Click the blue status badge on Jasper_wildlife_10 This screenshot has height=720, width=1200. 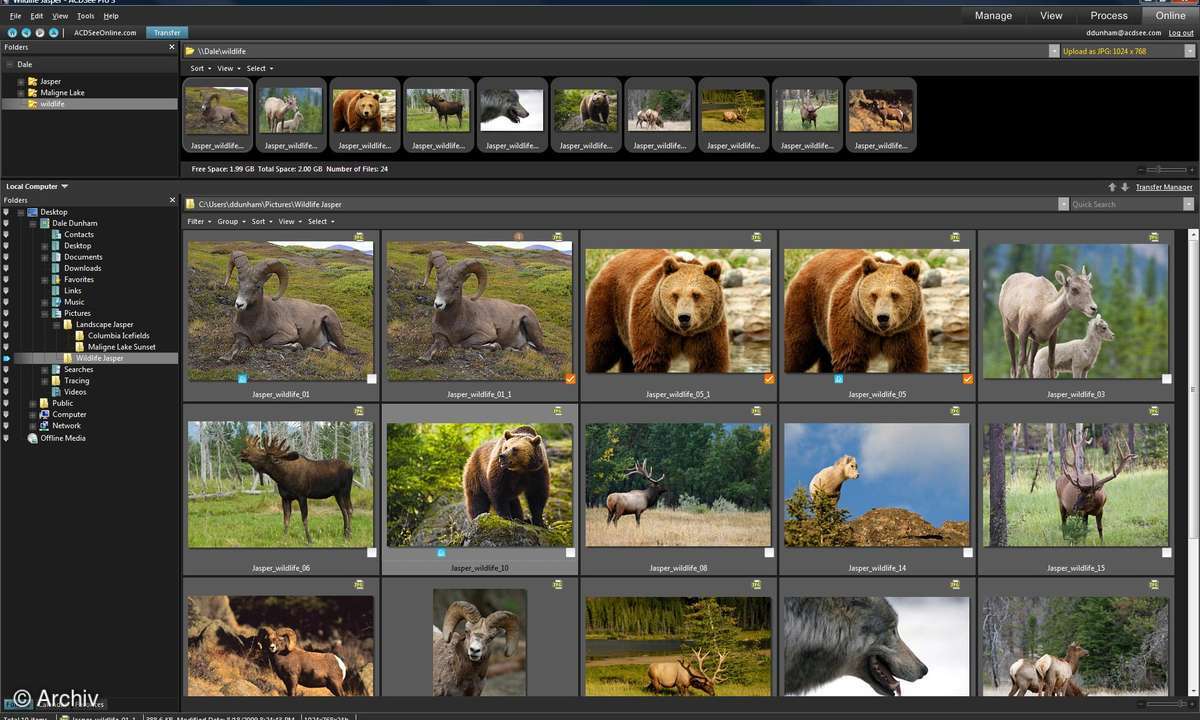pyautogui.click(x=442, y=551)
